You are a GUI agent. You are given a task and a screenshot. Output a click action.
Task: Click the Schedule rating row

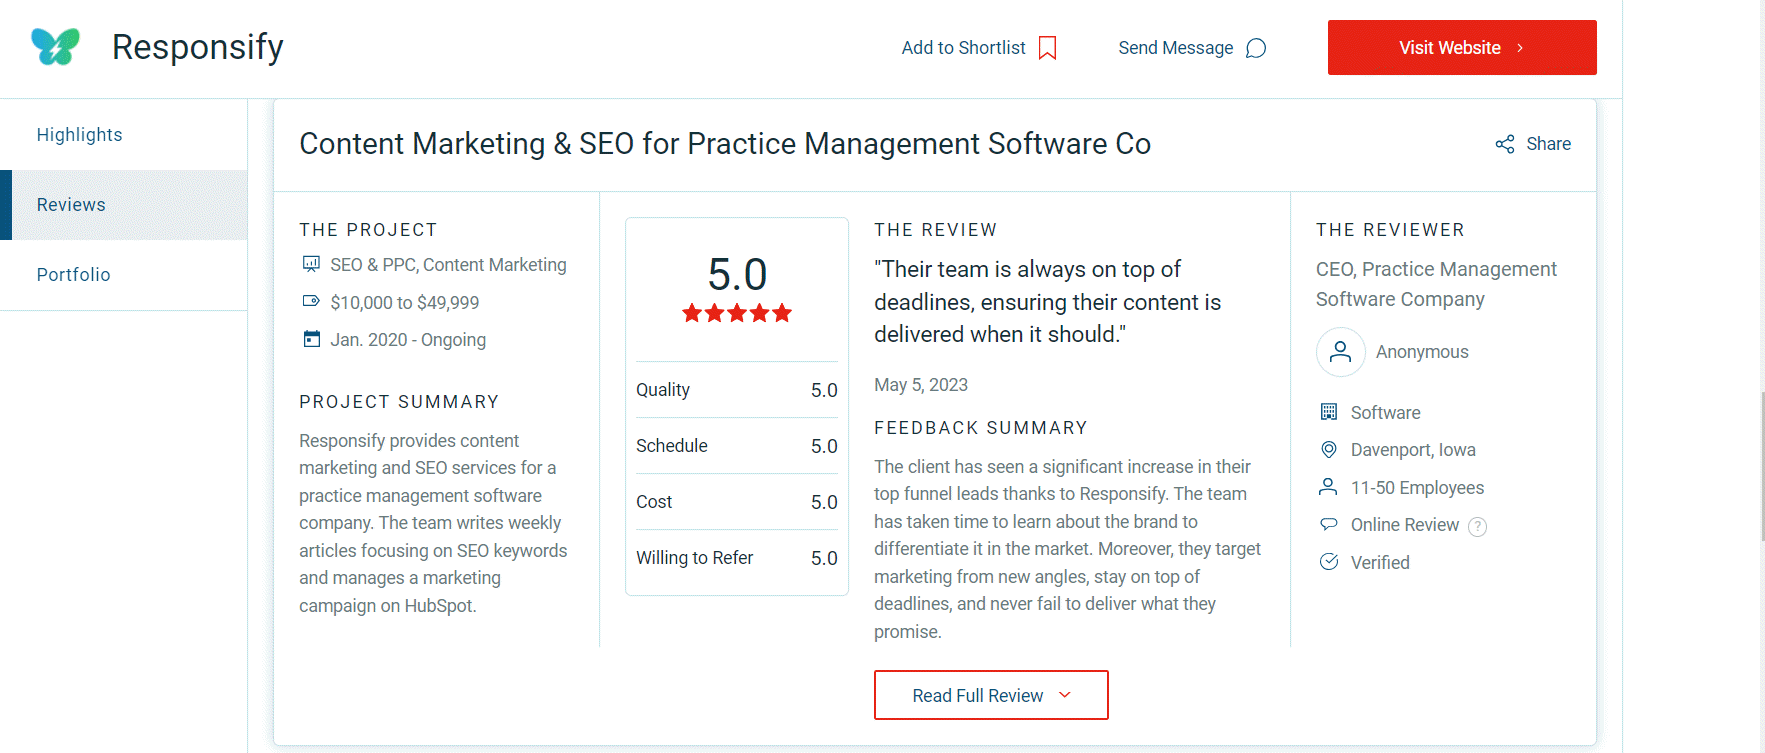point(737,446)
